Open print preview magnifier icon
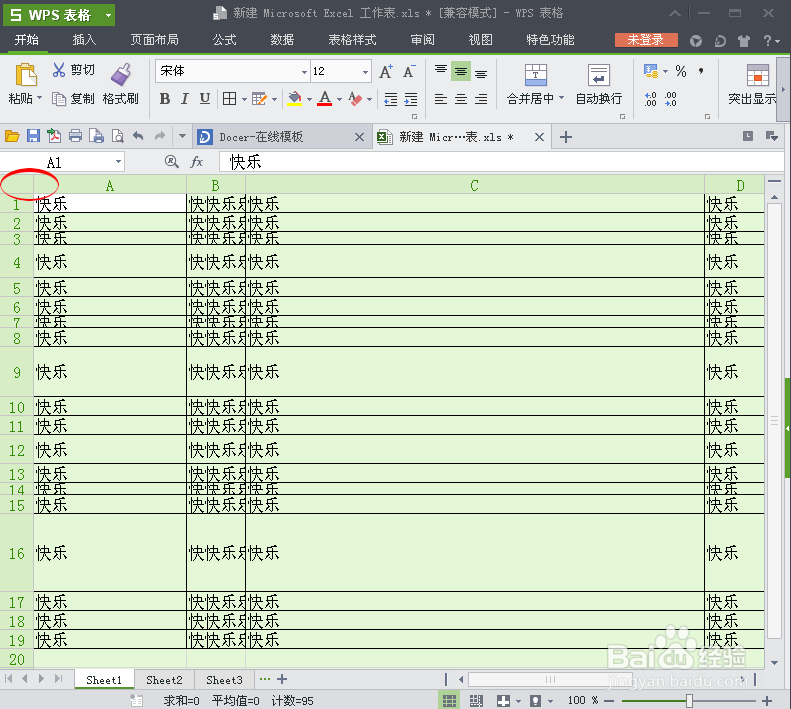The height and width of the screenshot is (709, 791). pyautogui.click(x=118, y=136)
